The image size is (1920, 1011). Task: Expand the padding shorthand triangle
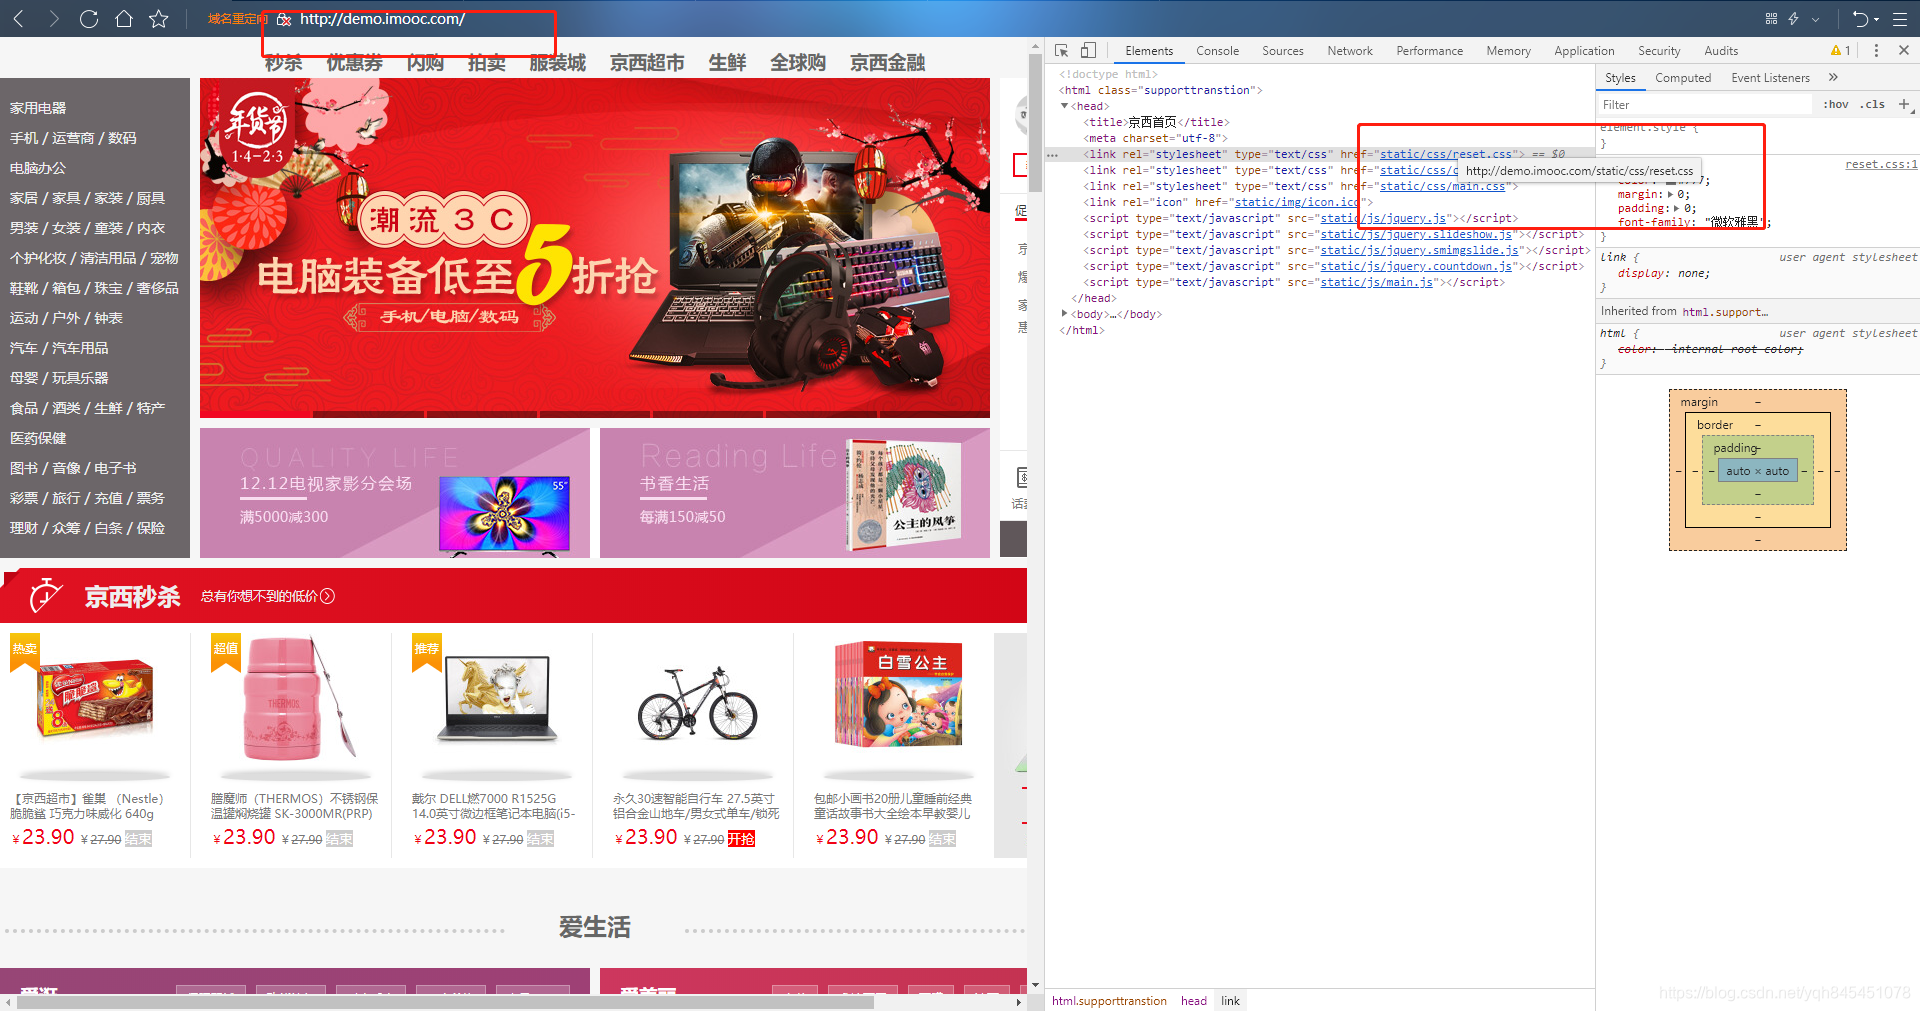(1678, 208)
